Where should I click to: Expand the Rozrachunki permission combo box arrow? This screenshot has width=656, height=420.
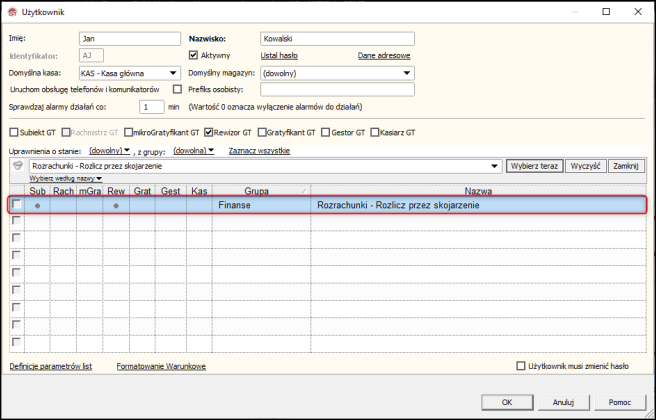pyautogui.click(x=495, y=166)
